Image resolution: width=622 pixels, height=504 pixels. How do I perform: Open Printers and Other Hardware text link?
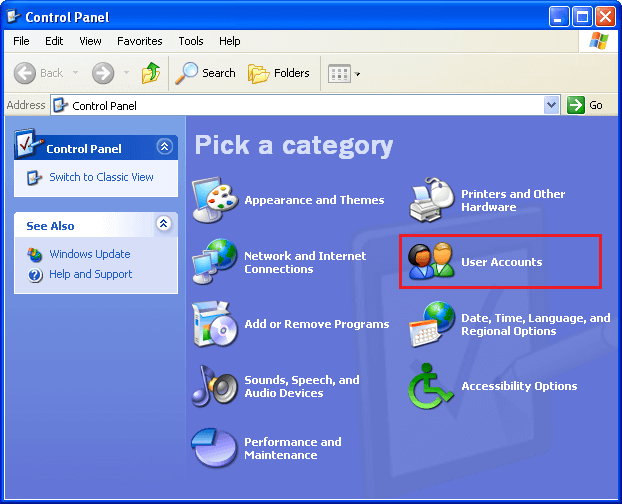click(513, 200)
